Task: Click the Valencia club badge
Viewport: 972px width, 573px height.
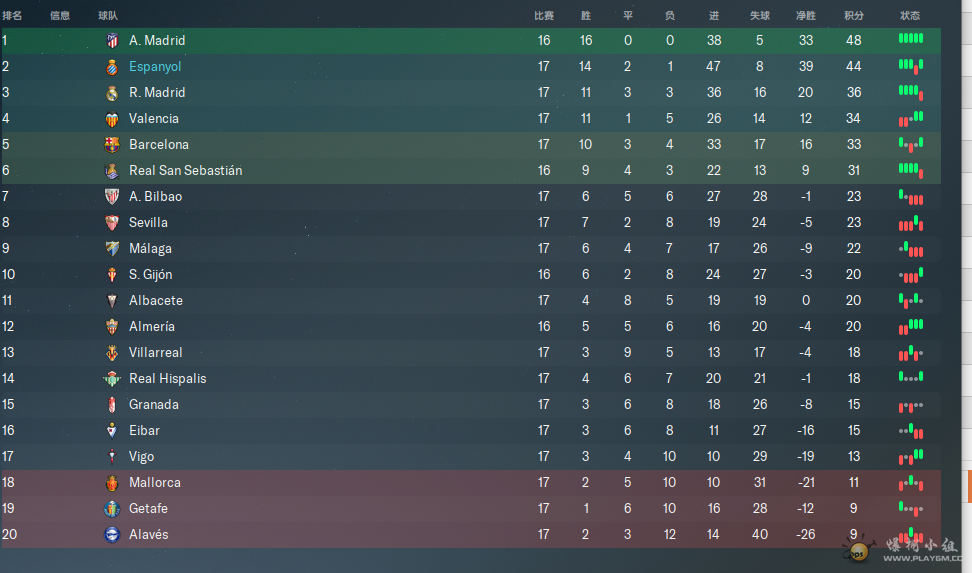Action: [112, 119]
